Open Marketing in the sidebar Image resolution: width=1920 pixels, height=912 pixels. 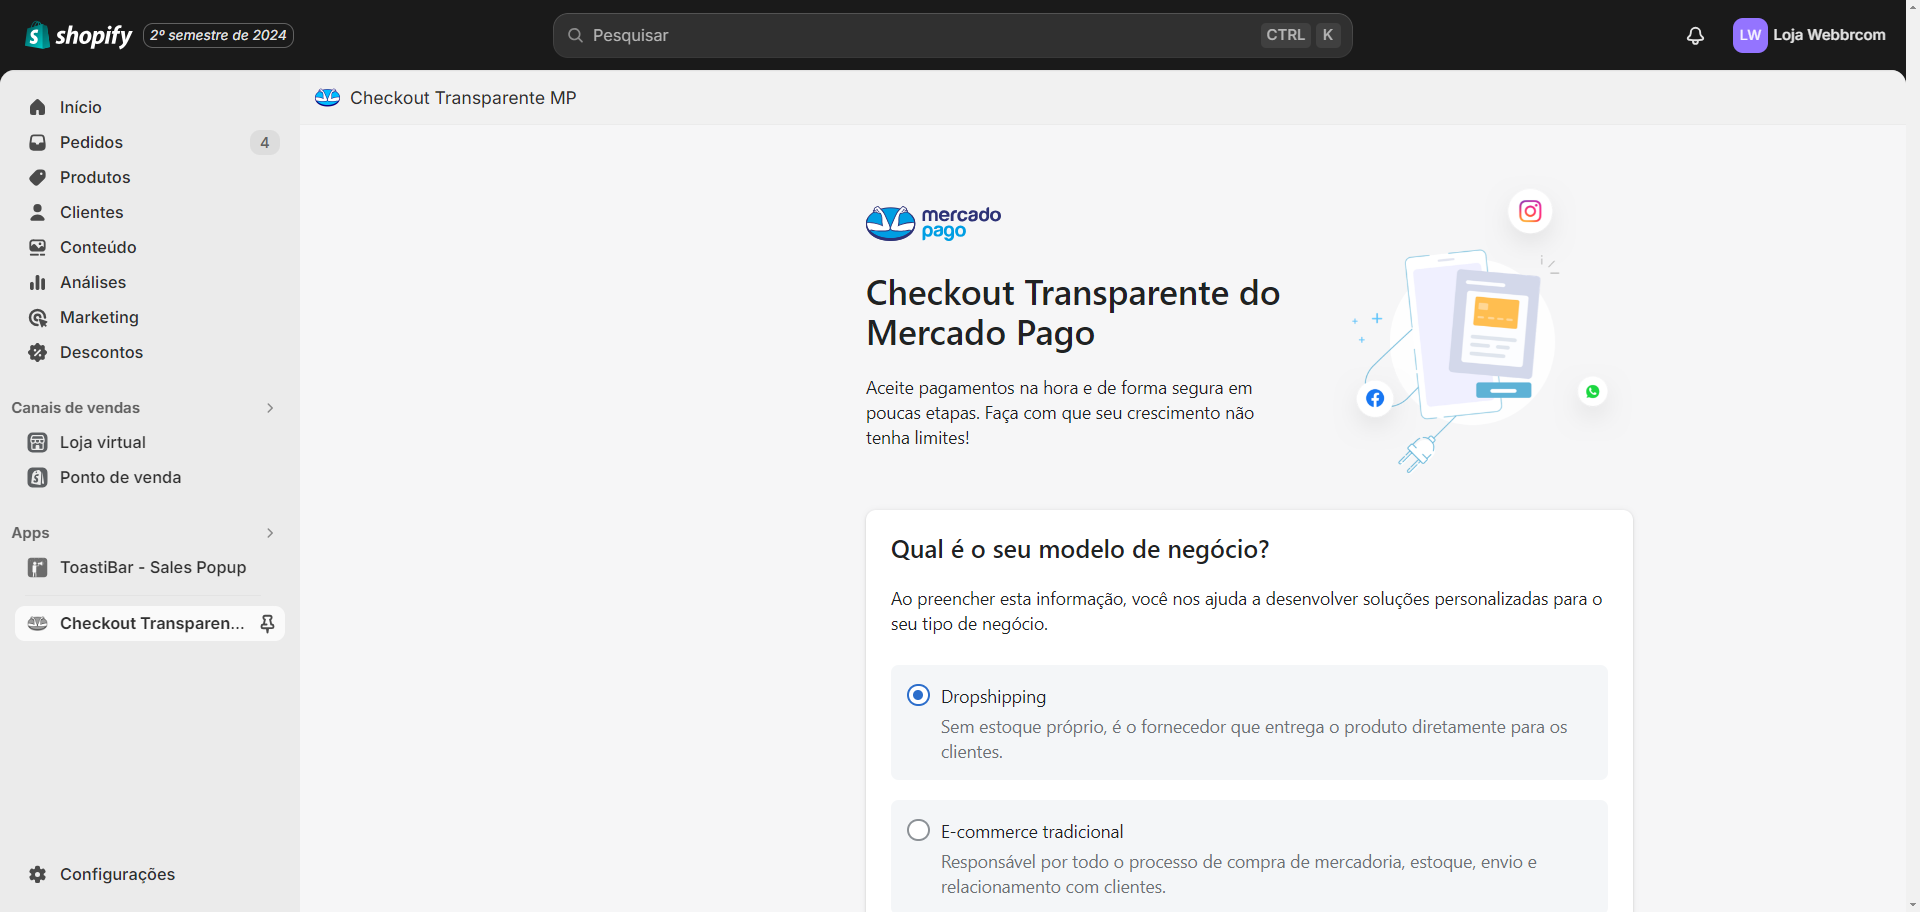[150, 317]
